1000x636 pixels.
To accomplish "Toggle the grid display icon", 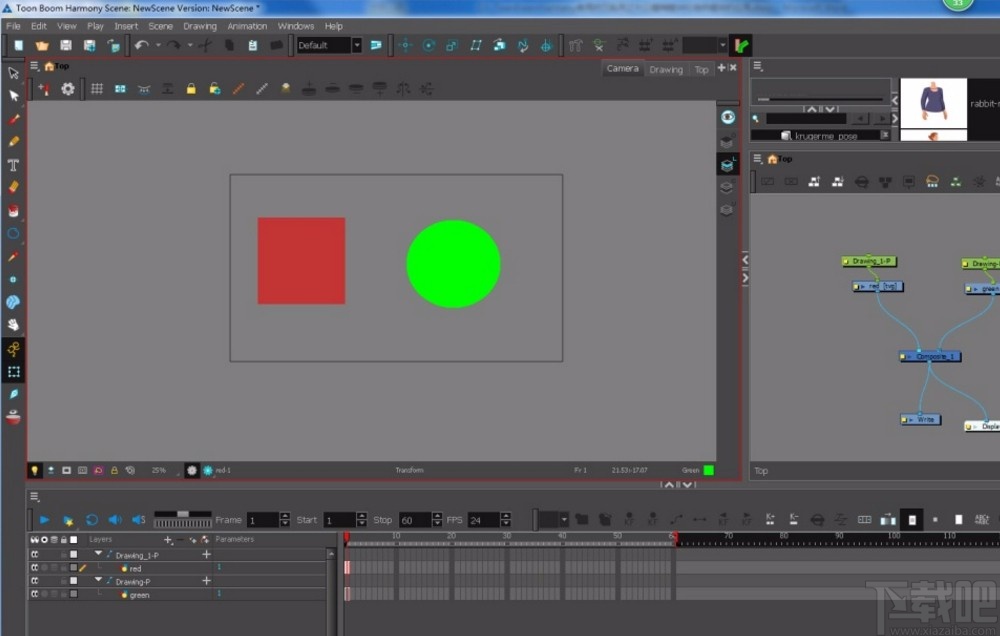I will 97,89.
